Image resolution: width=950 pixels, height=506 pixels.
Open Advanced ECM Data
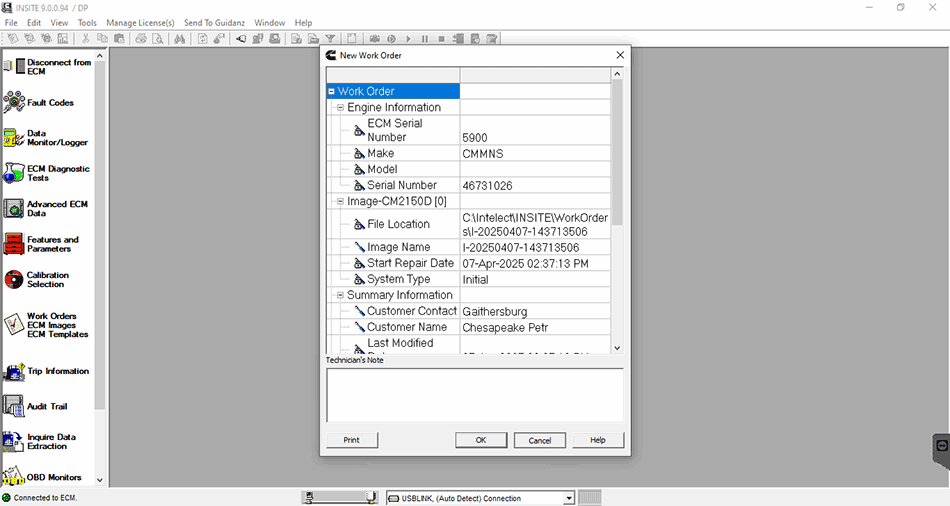[45, 208]
